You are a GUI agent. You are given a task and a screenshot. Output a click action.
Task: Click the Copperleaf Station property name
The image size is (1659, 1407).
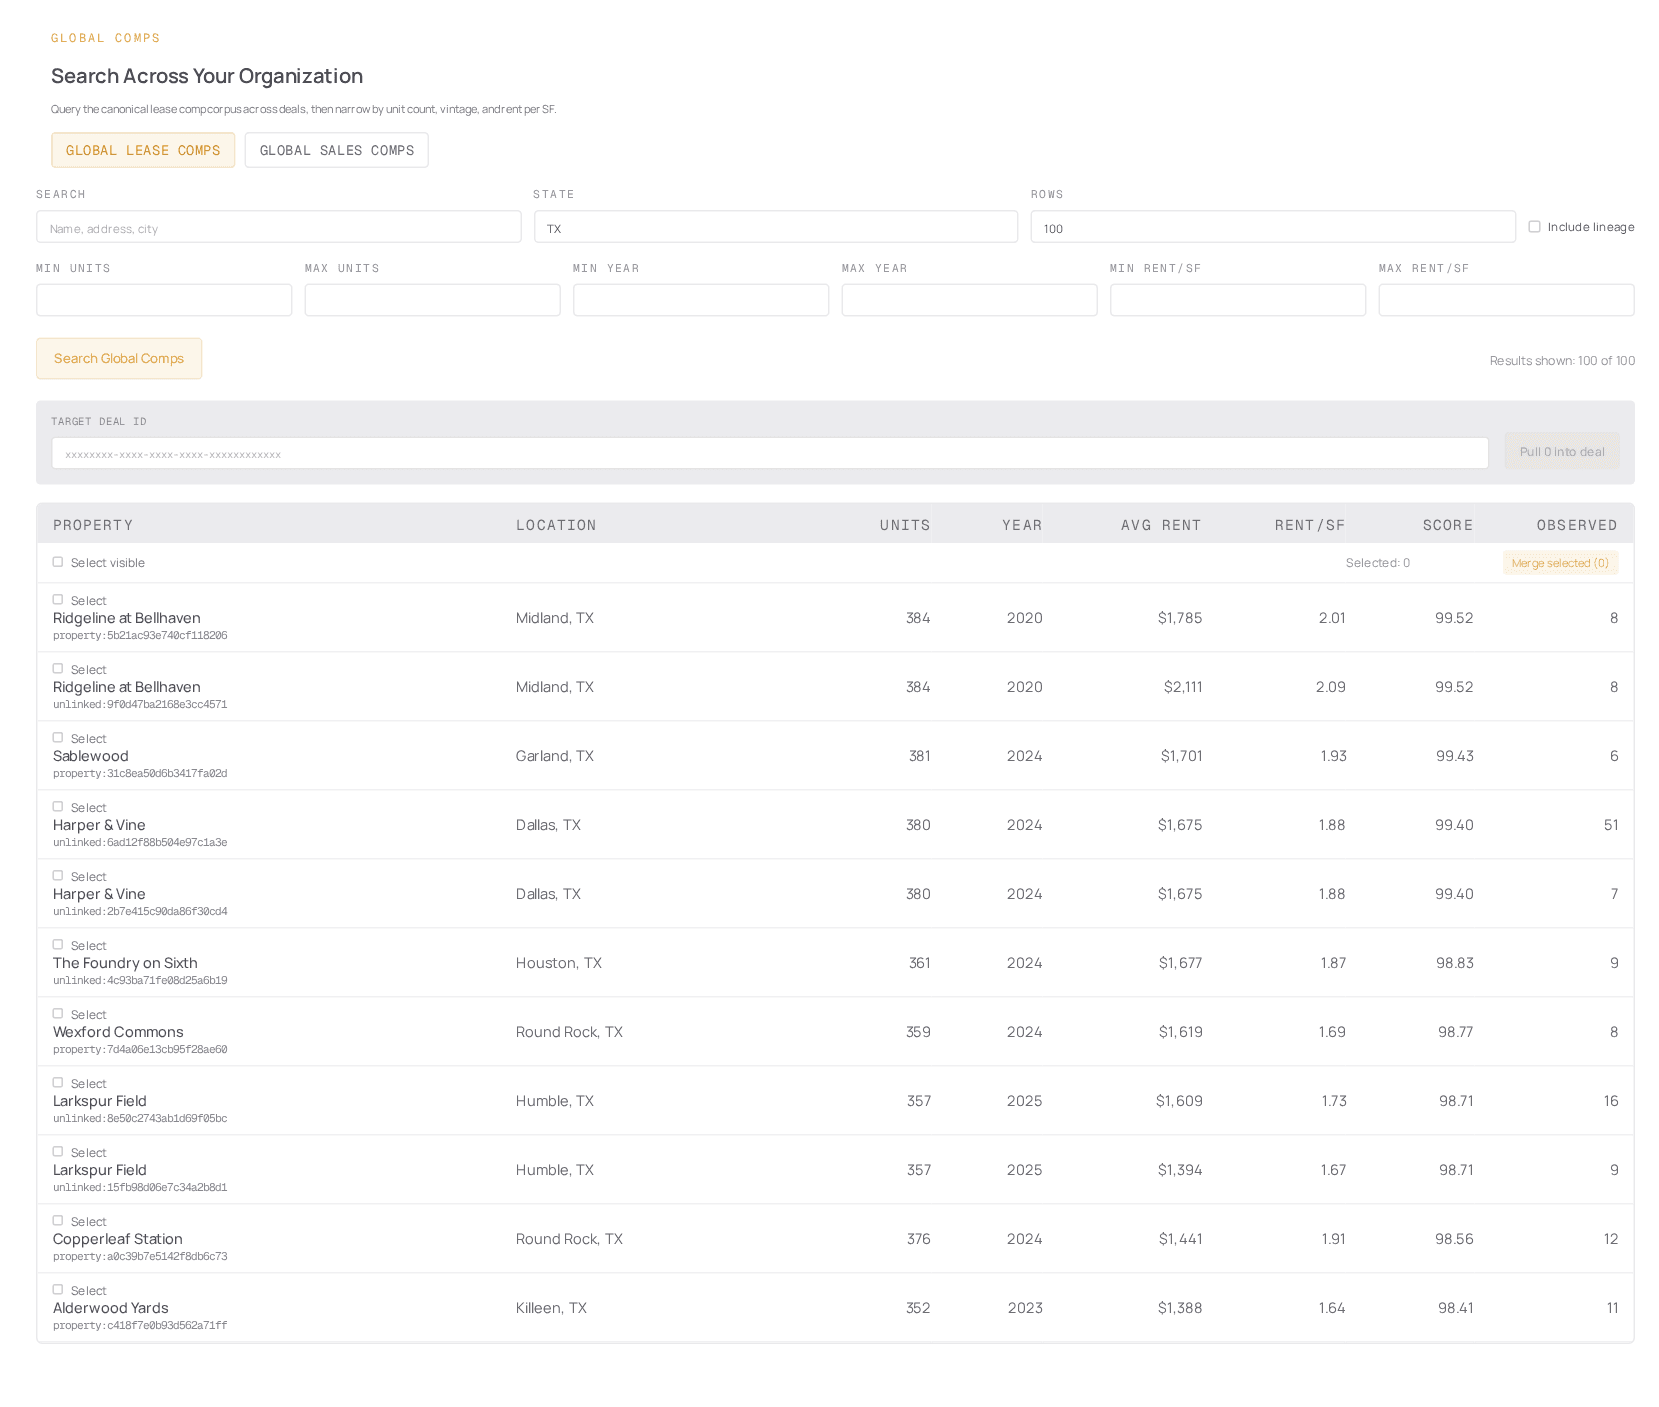pyautogui.click(x=118, y=1239)
